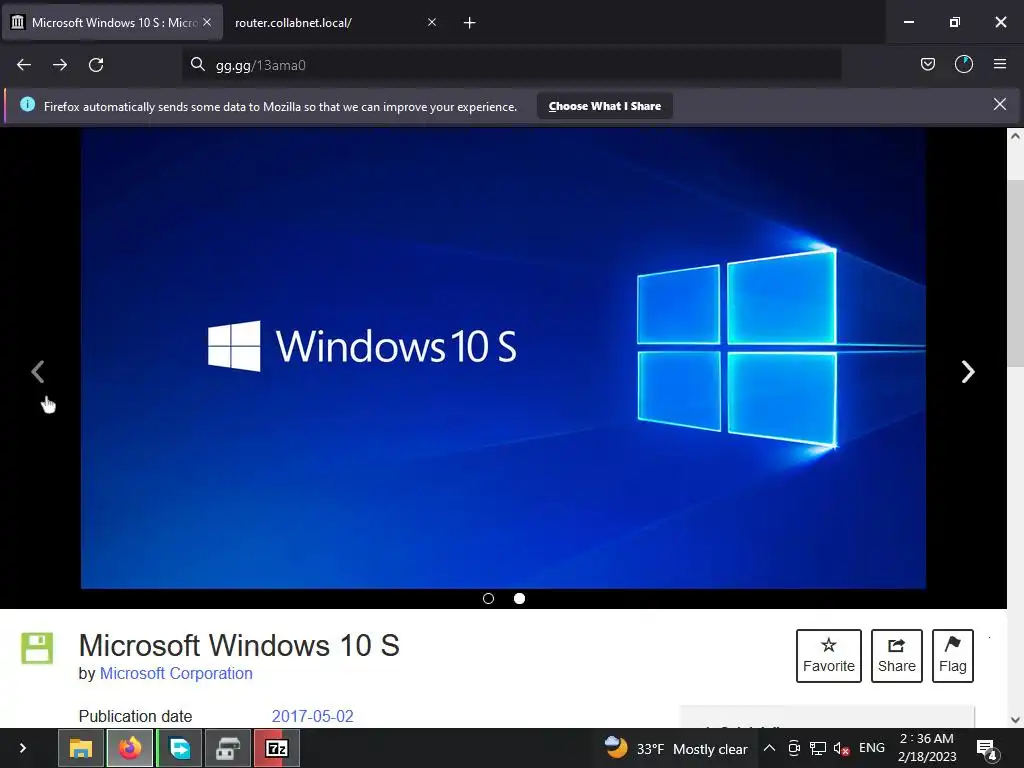
Task: Click the page scroll-up arrow
Action: click(x=1015, y=136)
